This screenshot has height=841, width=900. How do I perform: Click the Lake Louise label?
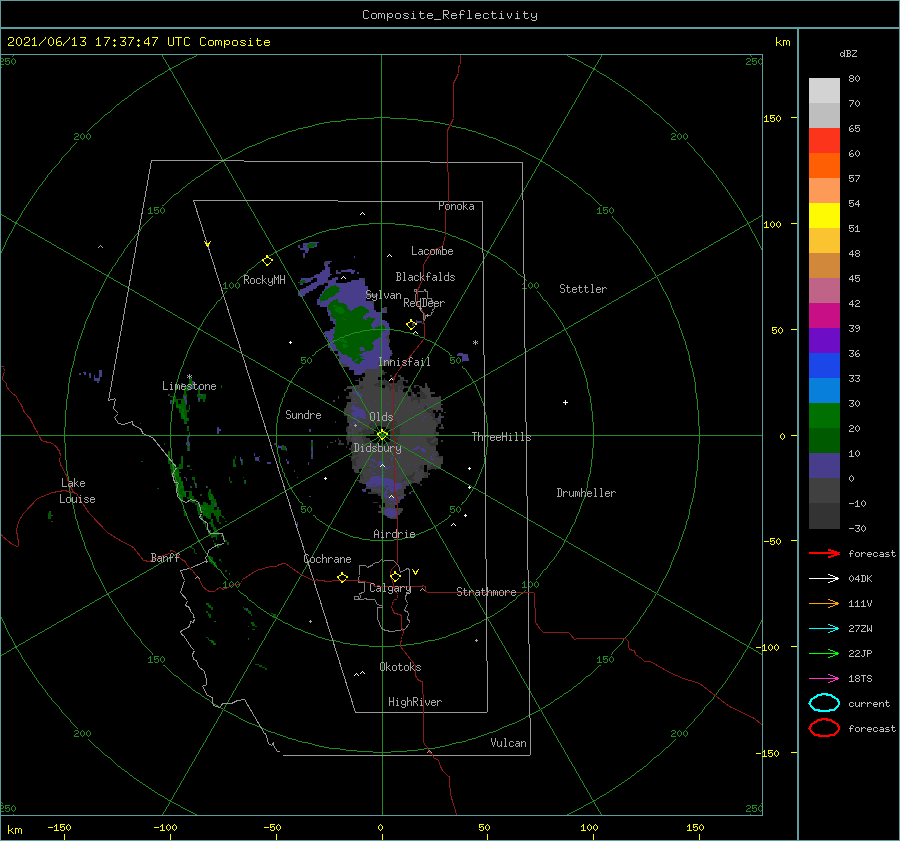point(77,491)
